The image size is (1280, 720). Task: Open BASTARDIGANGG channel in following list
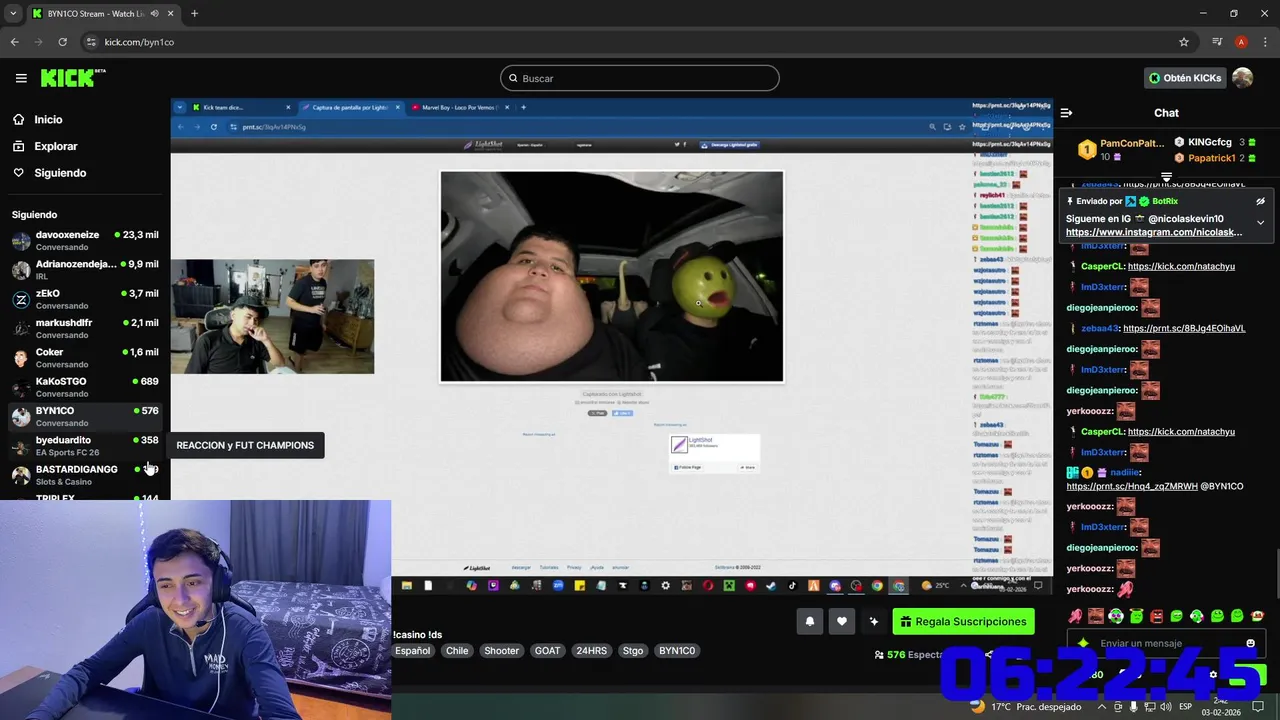click(85, 474)
